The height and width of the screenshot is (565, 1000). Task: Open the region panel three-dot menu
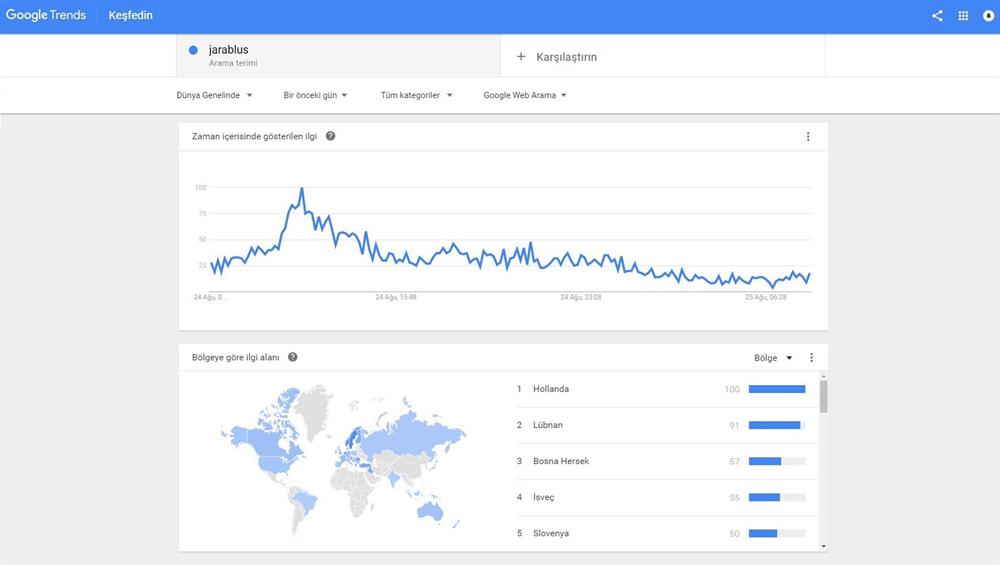[811, 358]
